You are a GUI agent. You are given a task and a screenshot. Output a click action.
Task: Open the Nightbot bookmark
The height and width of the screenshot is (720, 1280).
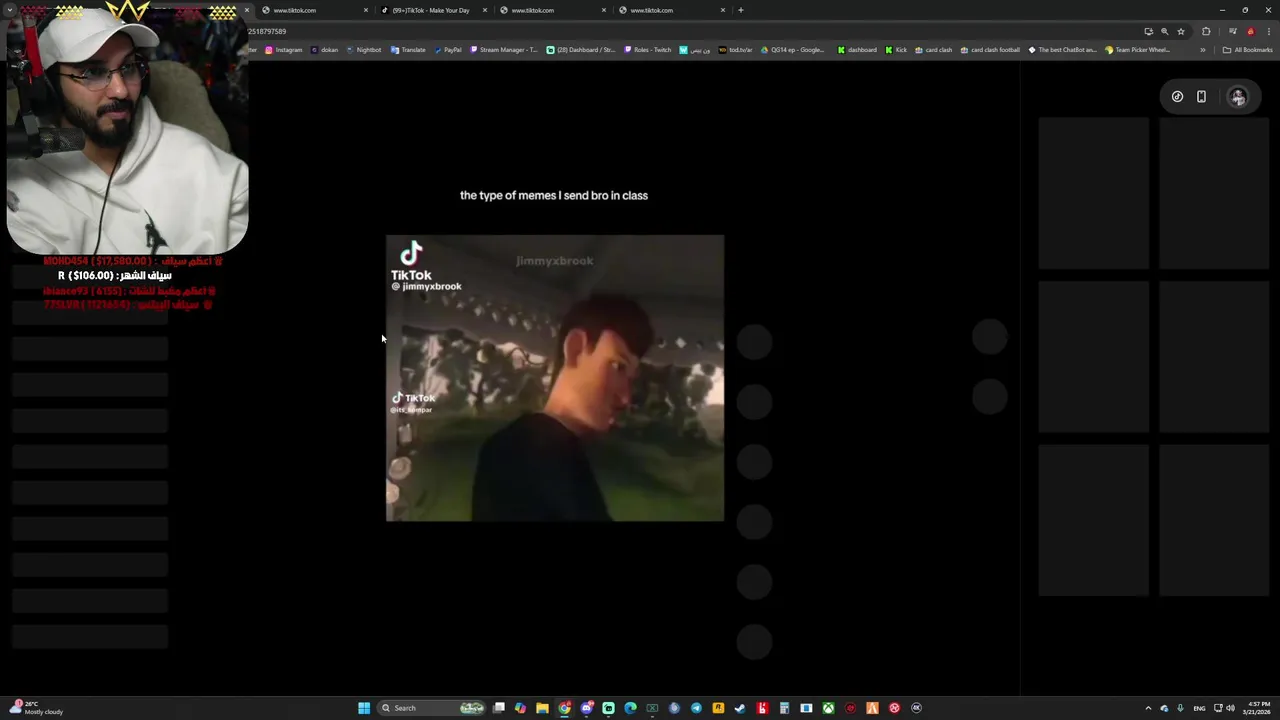[364, 50]
